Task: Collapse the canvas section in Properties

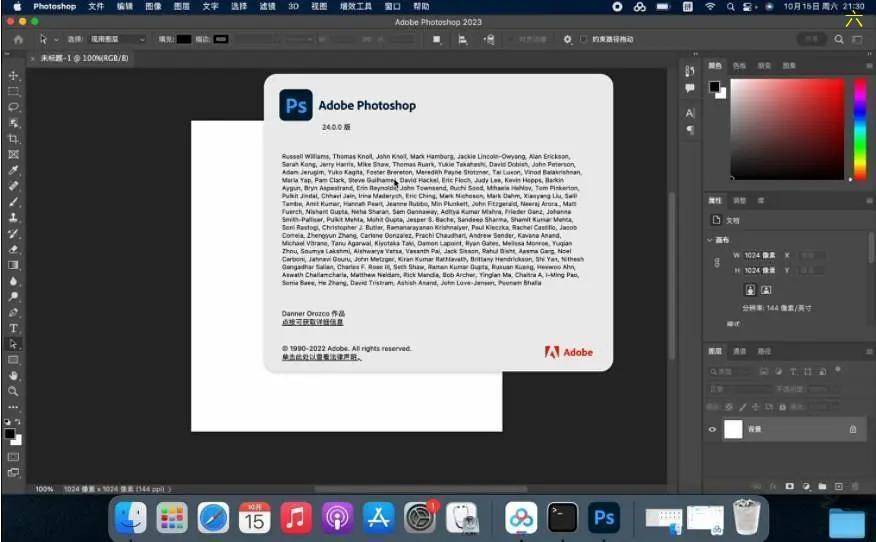Action: tap(710, 240)
